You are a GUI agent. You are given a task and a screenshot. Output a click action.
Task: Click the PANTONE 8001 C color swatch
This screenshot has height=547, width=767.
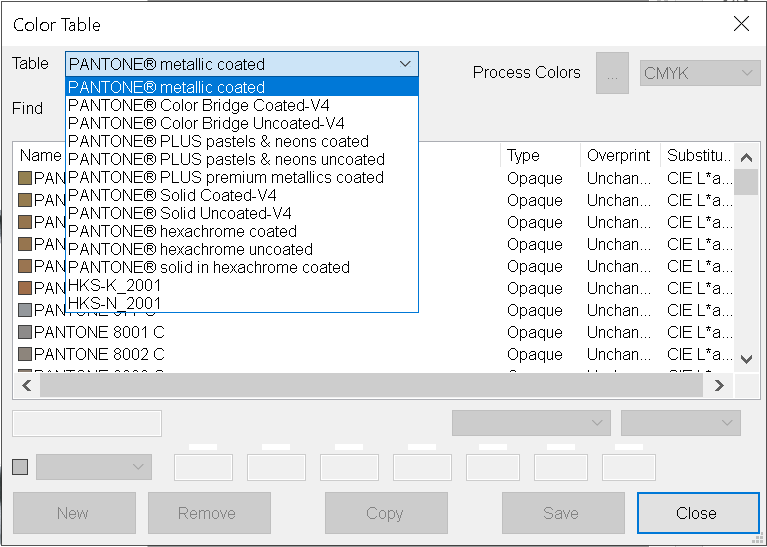click(x=25, y=332)
